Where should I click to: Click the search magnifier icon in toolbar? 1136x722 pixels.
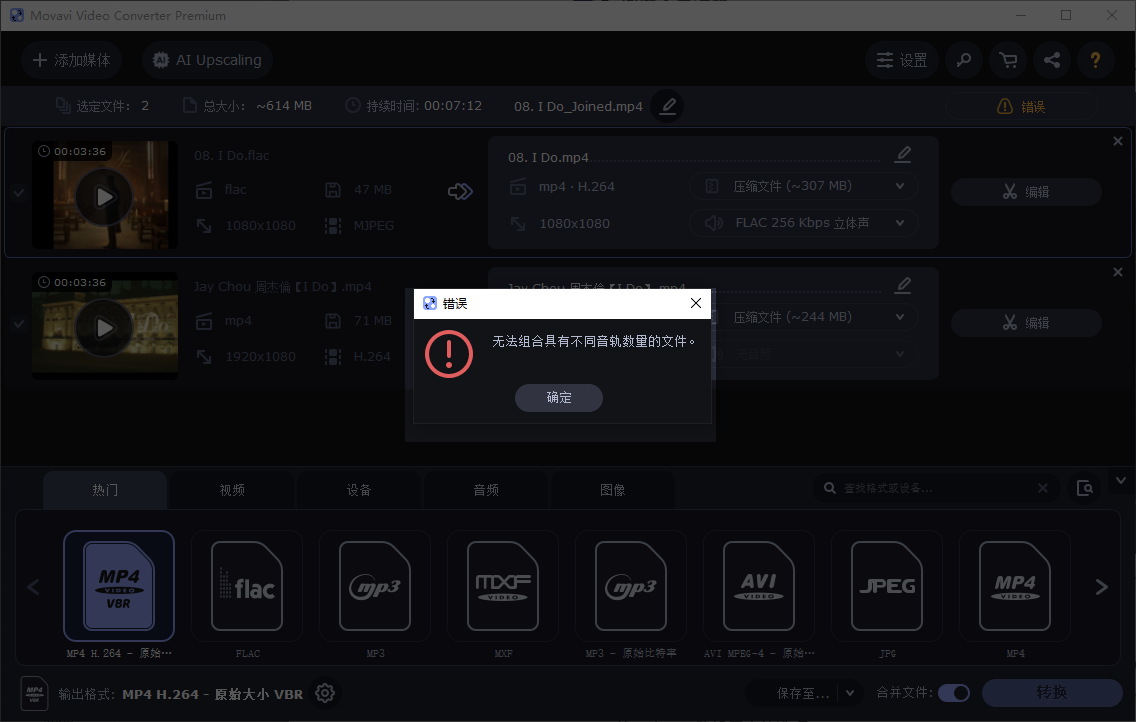(963, 60)
